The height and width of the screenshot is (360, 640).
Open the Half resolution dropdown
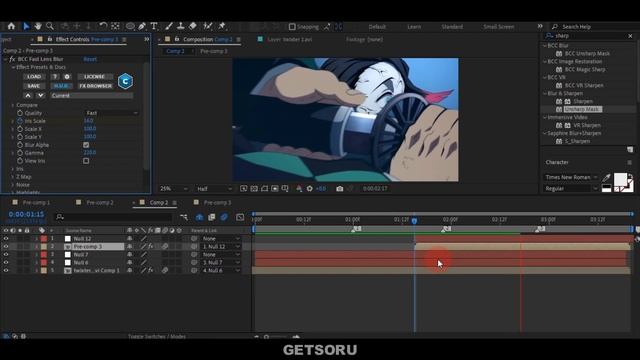coord(214,189)
